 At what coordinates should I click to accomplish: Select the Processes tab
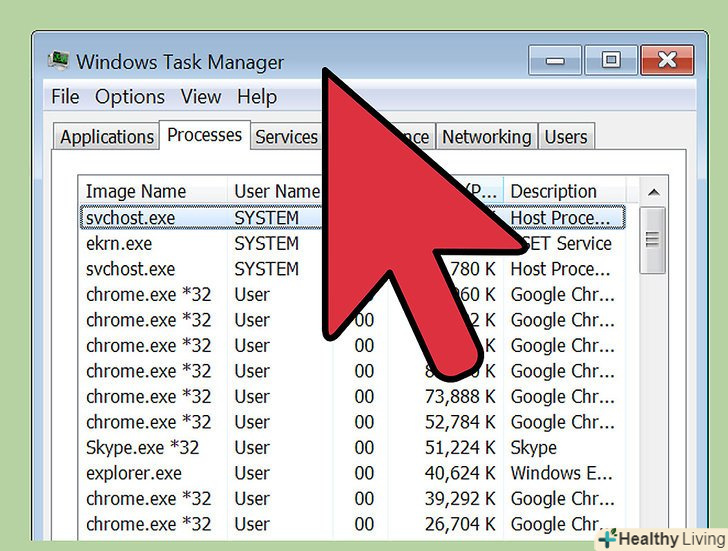[x=204, y=135]
